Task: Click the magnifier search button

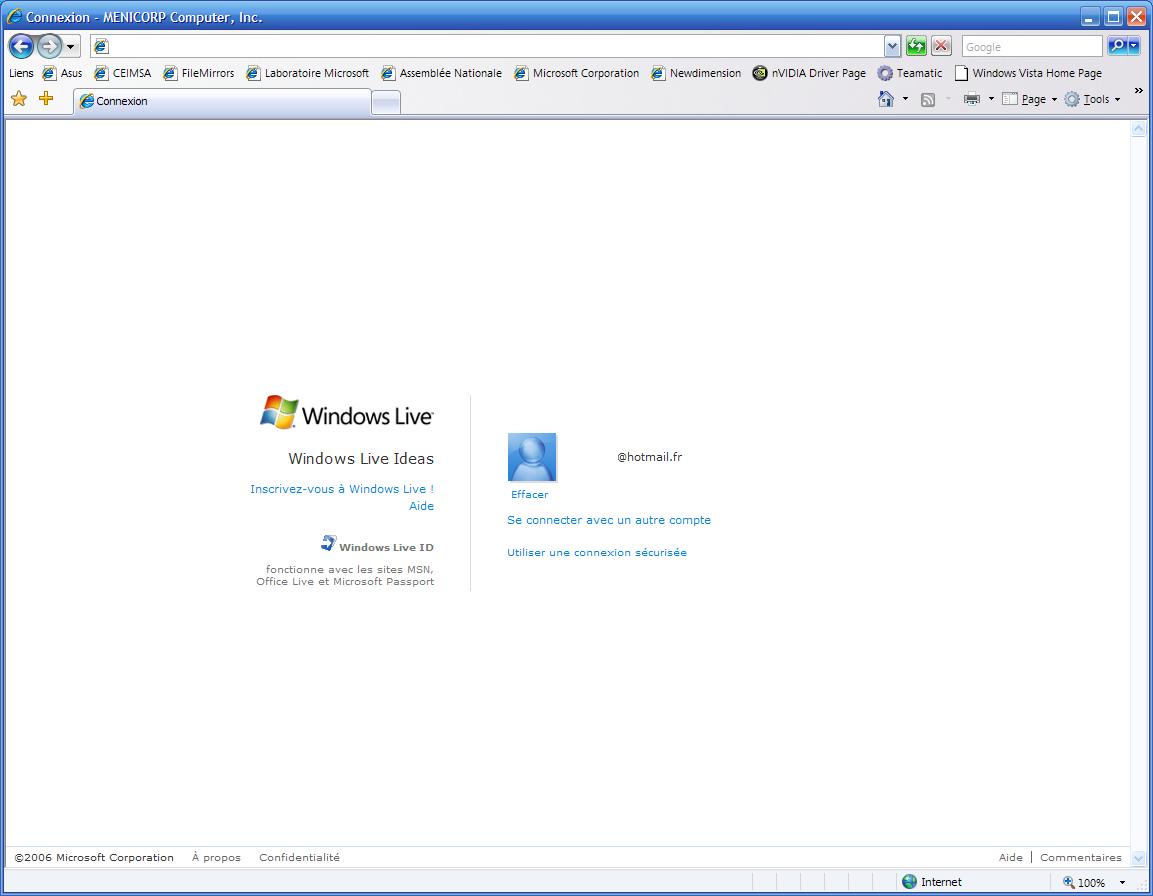Action: 1118,46
